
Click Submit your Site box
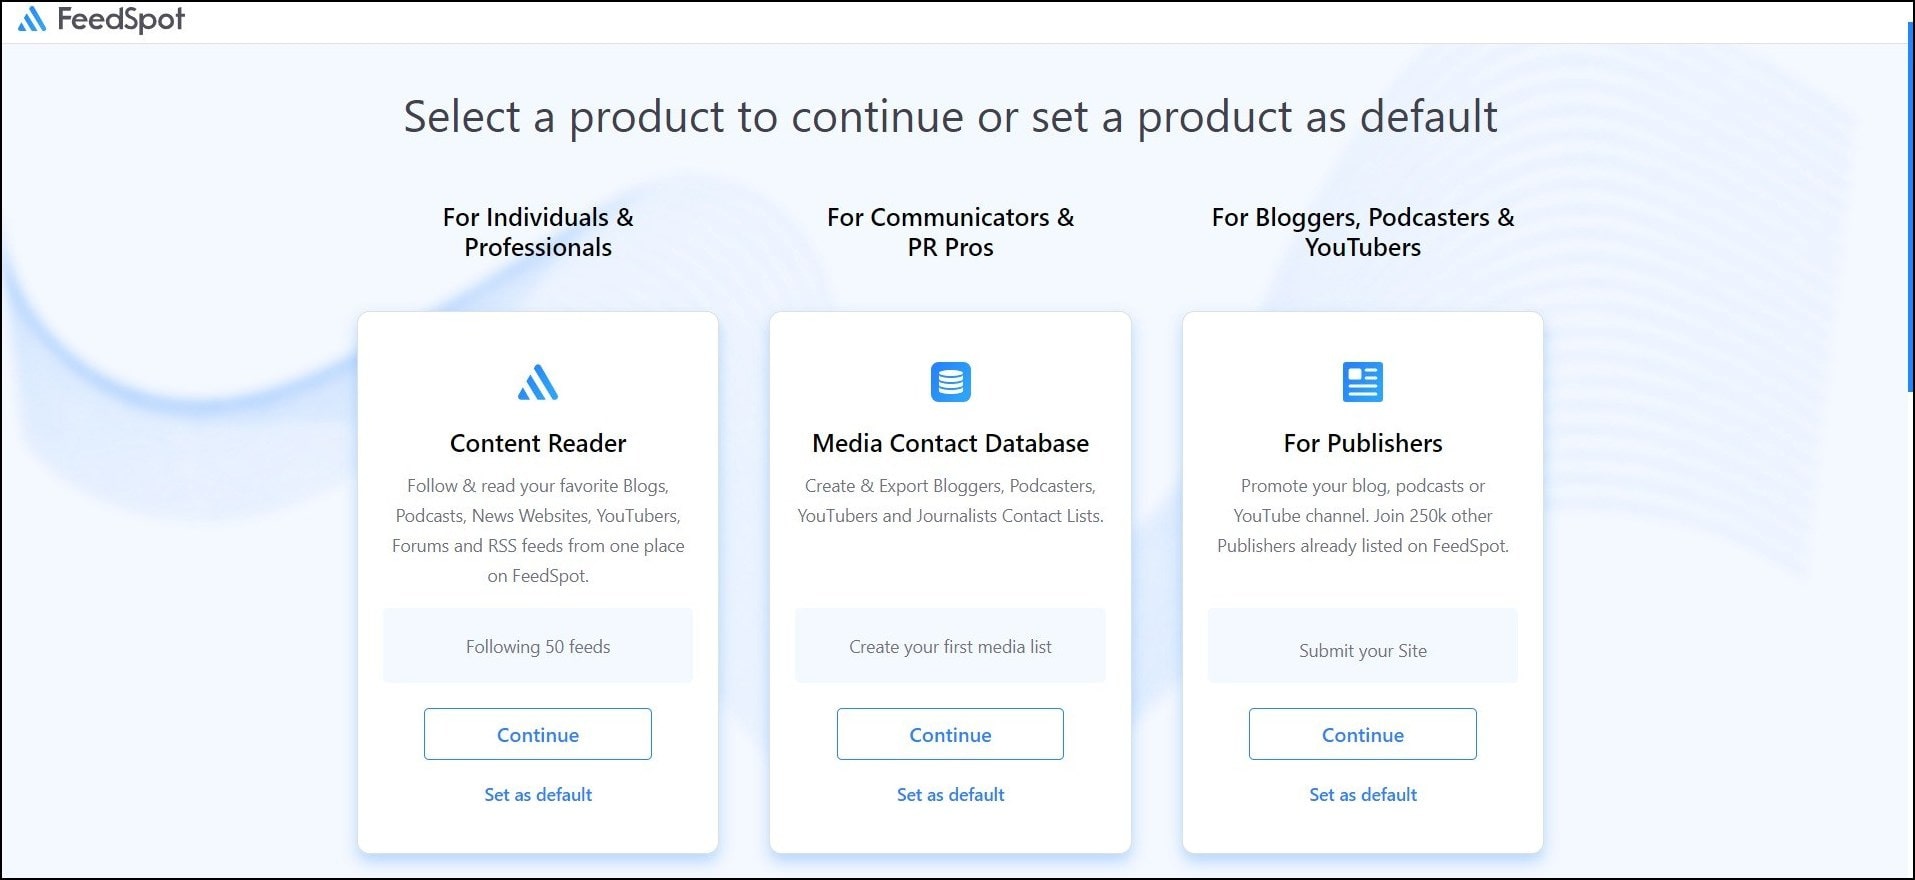(x=1362, y=650)
